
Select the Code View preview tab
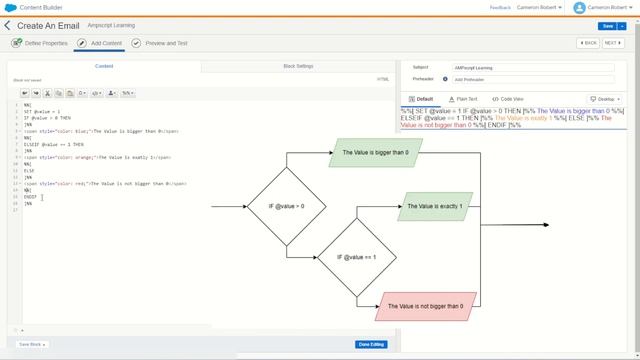[507, 99]
